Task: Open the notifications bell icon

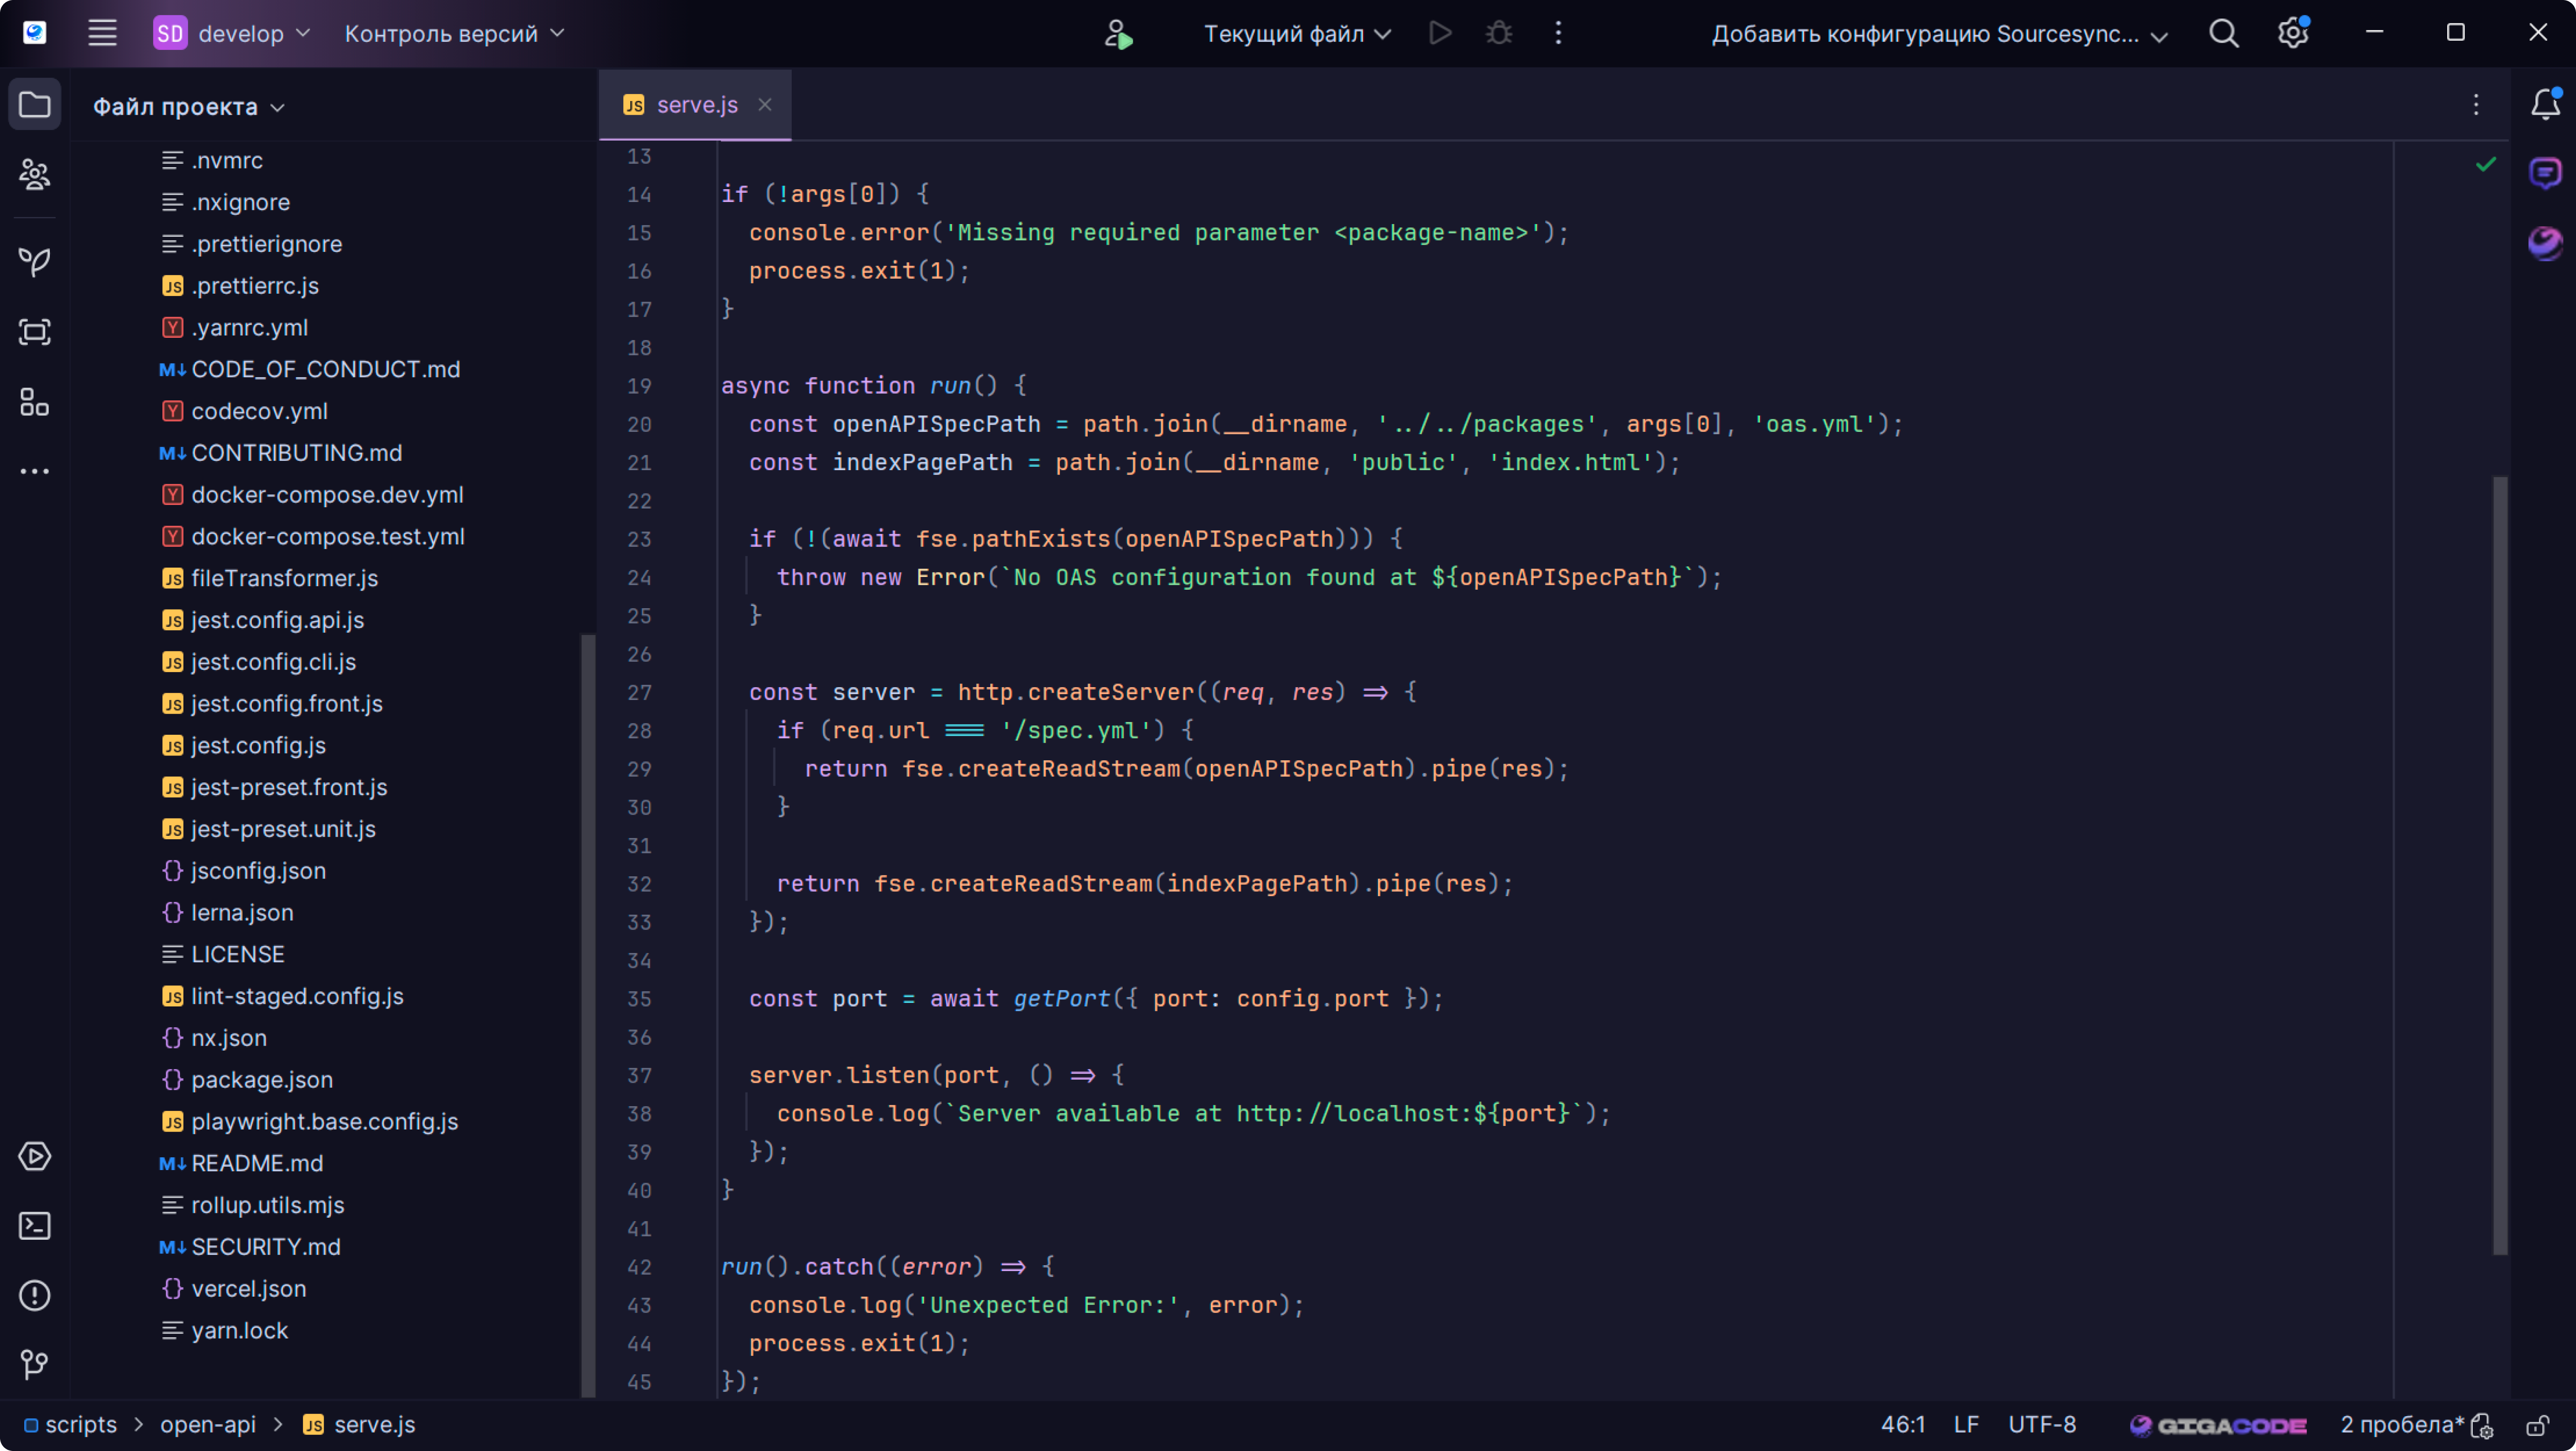Action: [x=2545, y=104]
